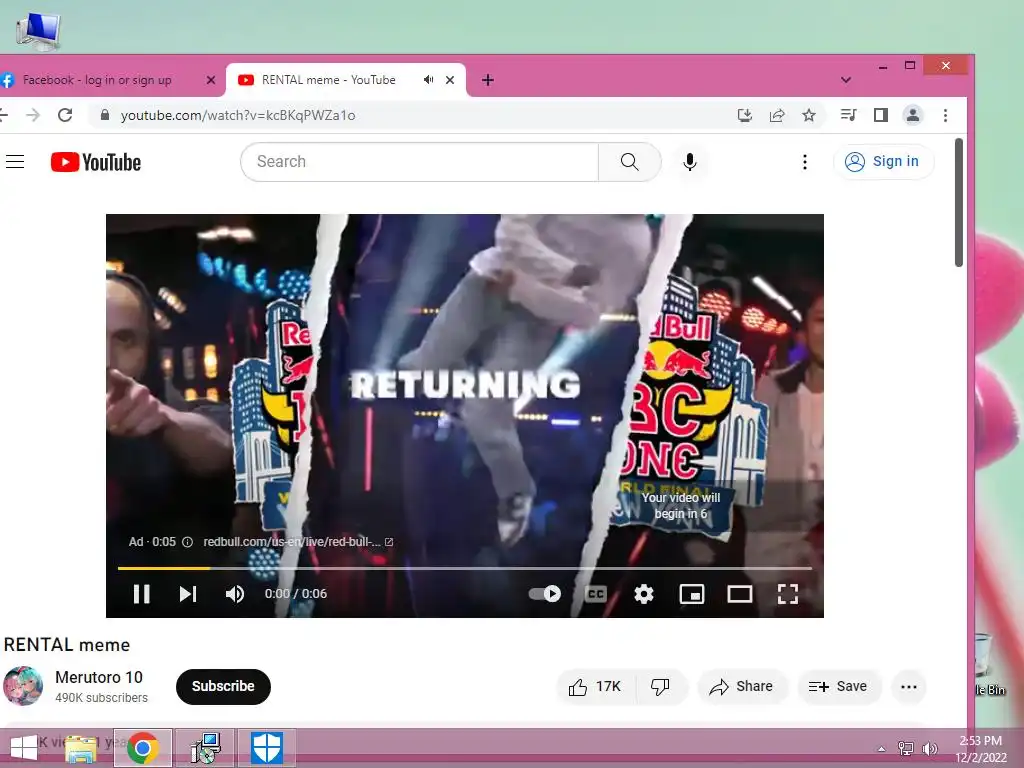Click the page vertical scrollbar
1024x768 pixels.
959,202
